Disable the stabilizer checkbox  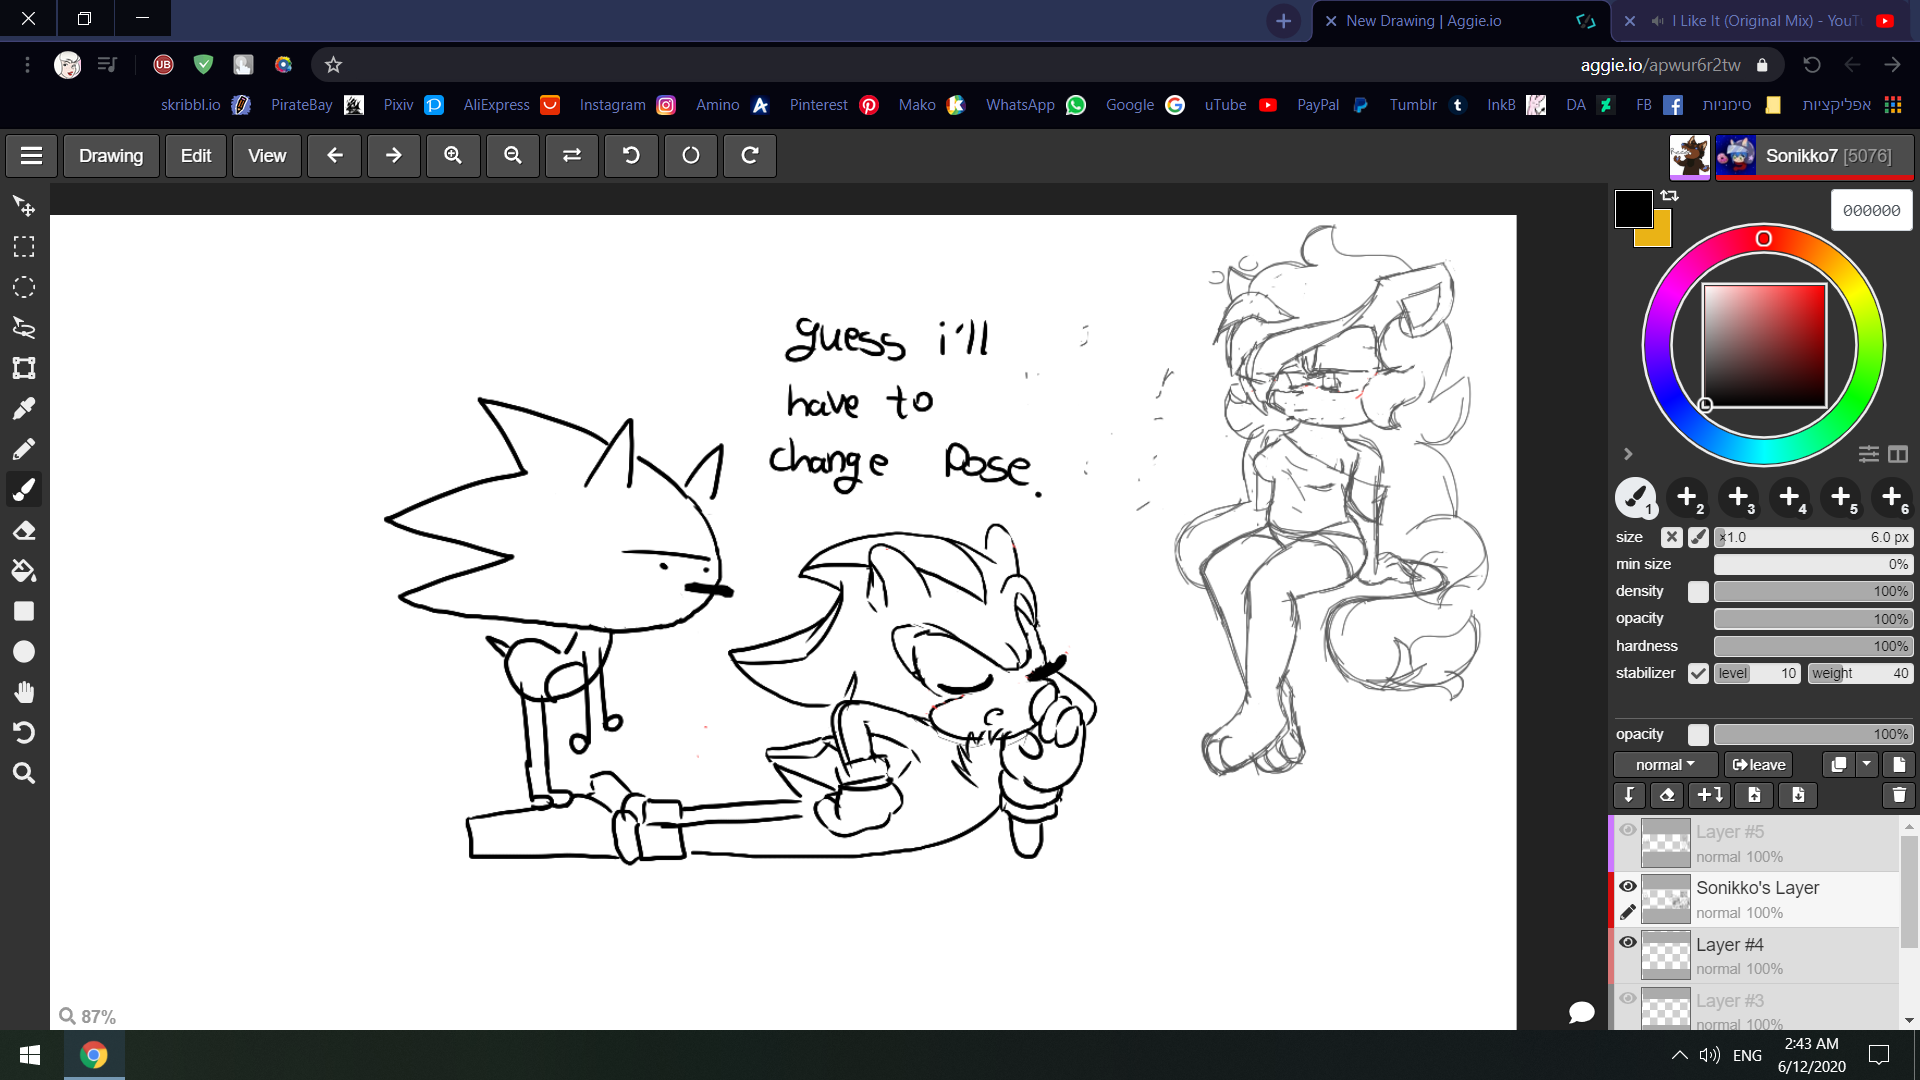coord(1698,673)
